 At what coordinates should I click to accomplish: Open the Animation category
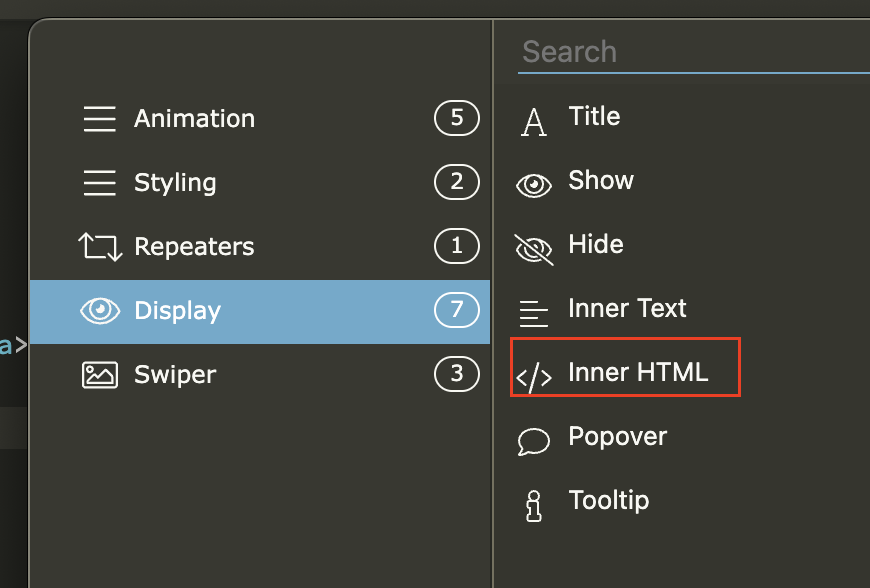194,119
